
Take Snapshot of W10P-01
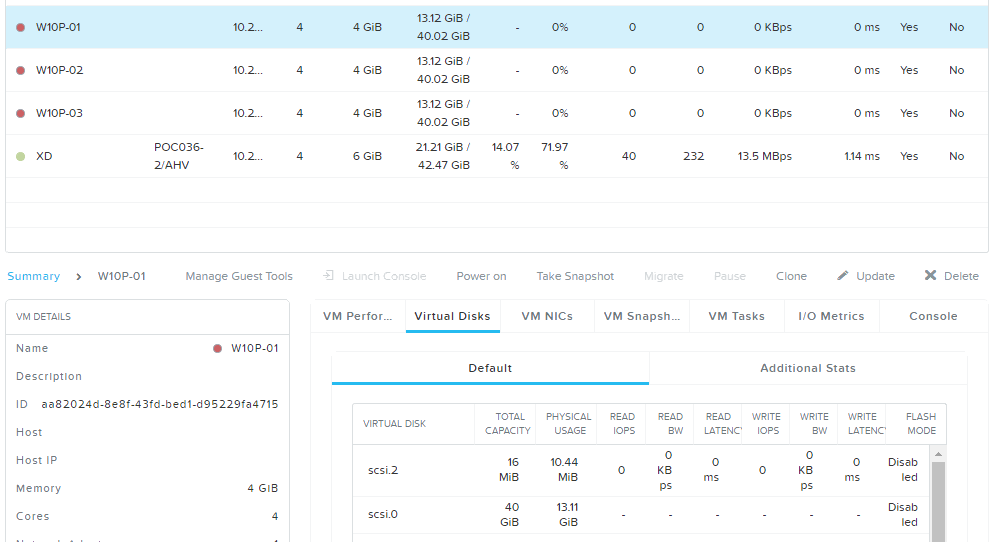coord(575,276)
